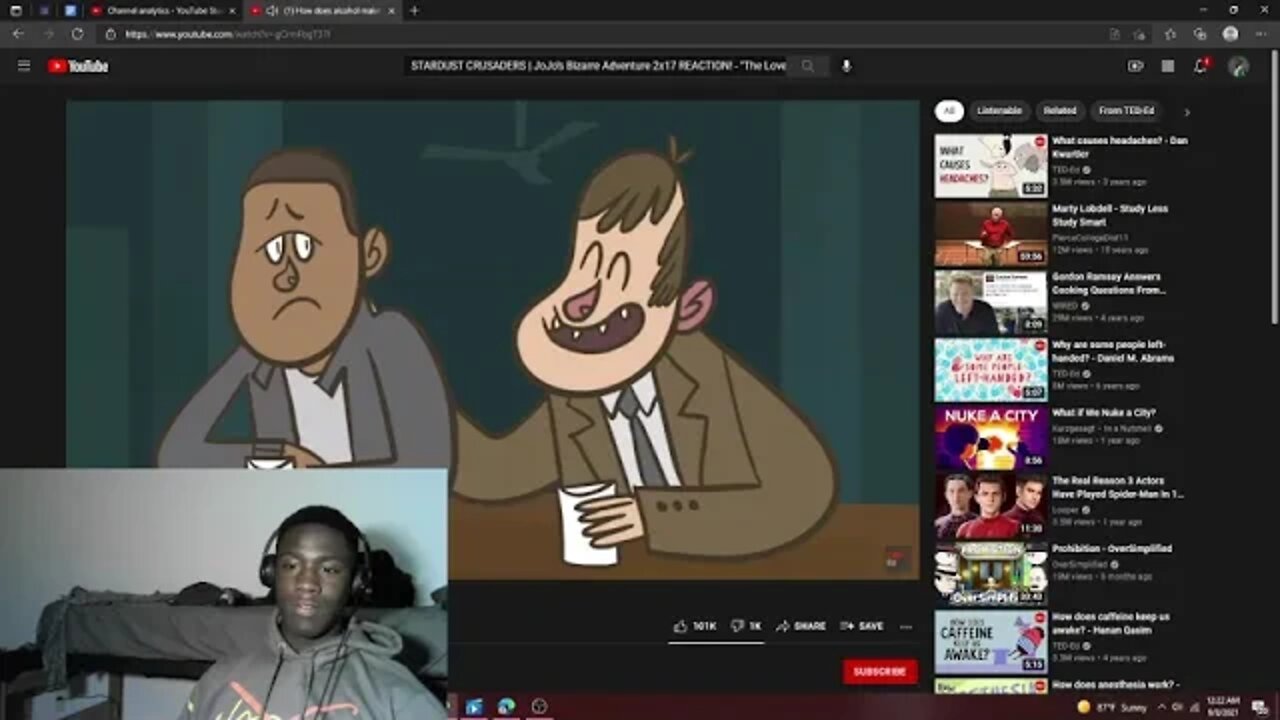Click the like/dislike ratio bar
1280x720 pixels.
click(x=716, y=642)
